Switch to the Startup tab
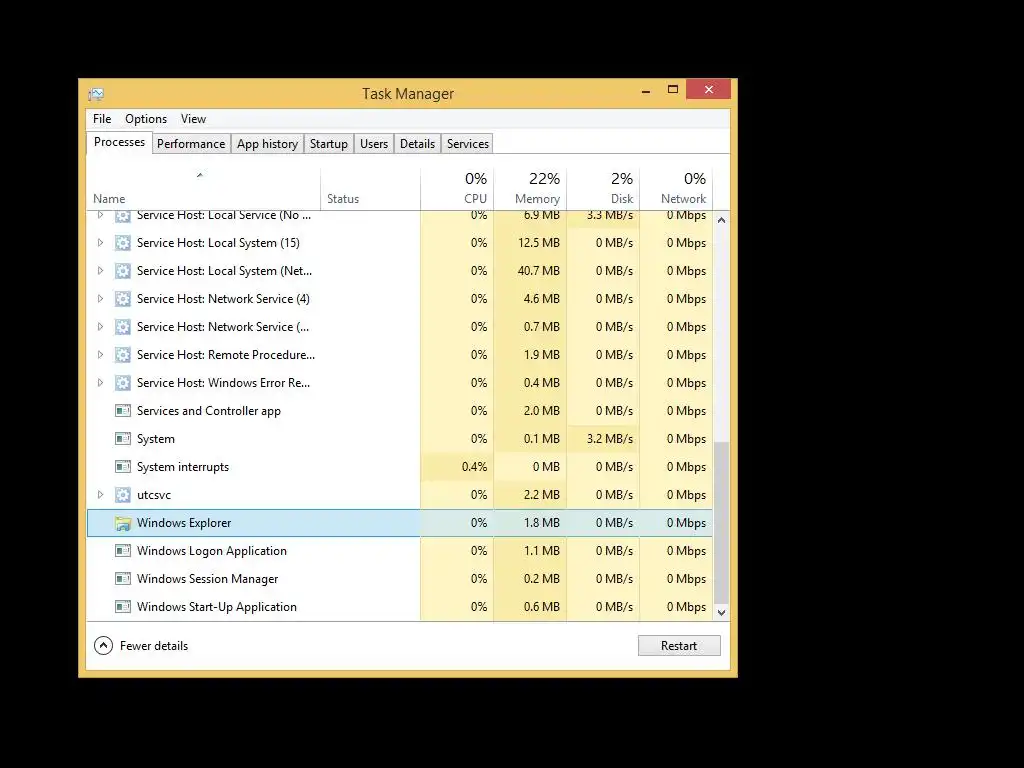The height and width of the screenshot is (768, 1024). pyautogui.click(x=328, y=144)
